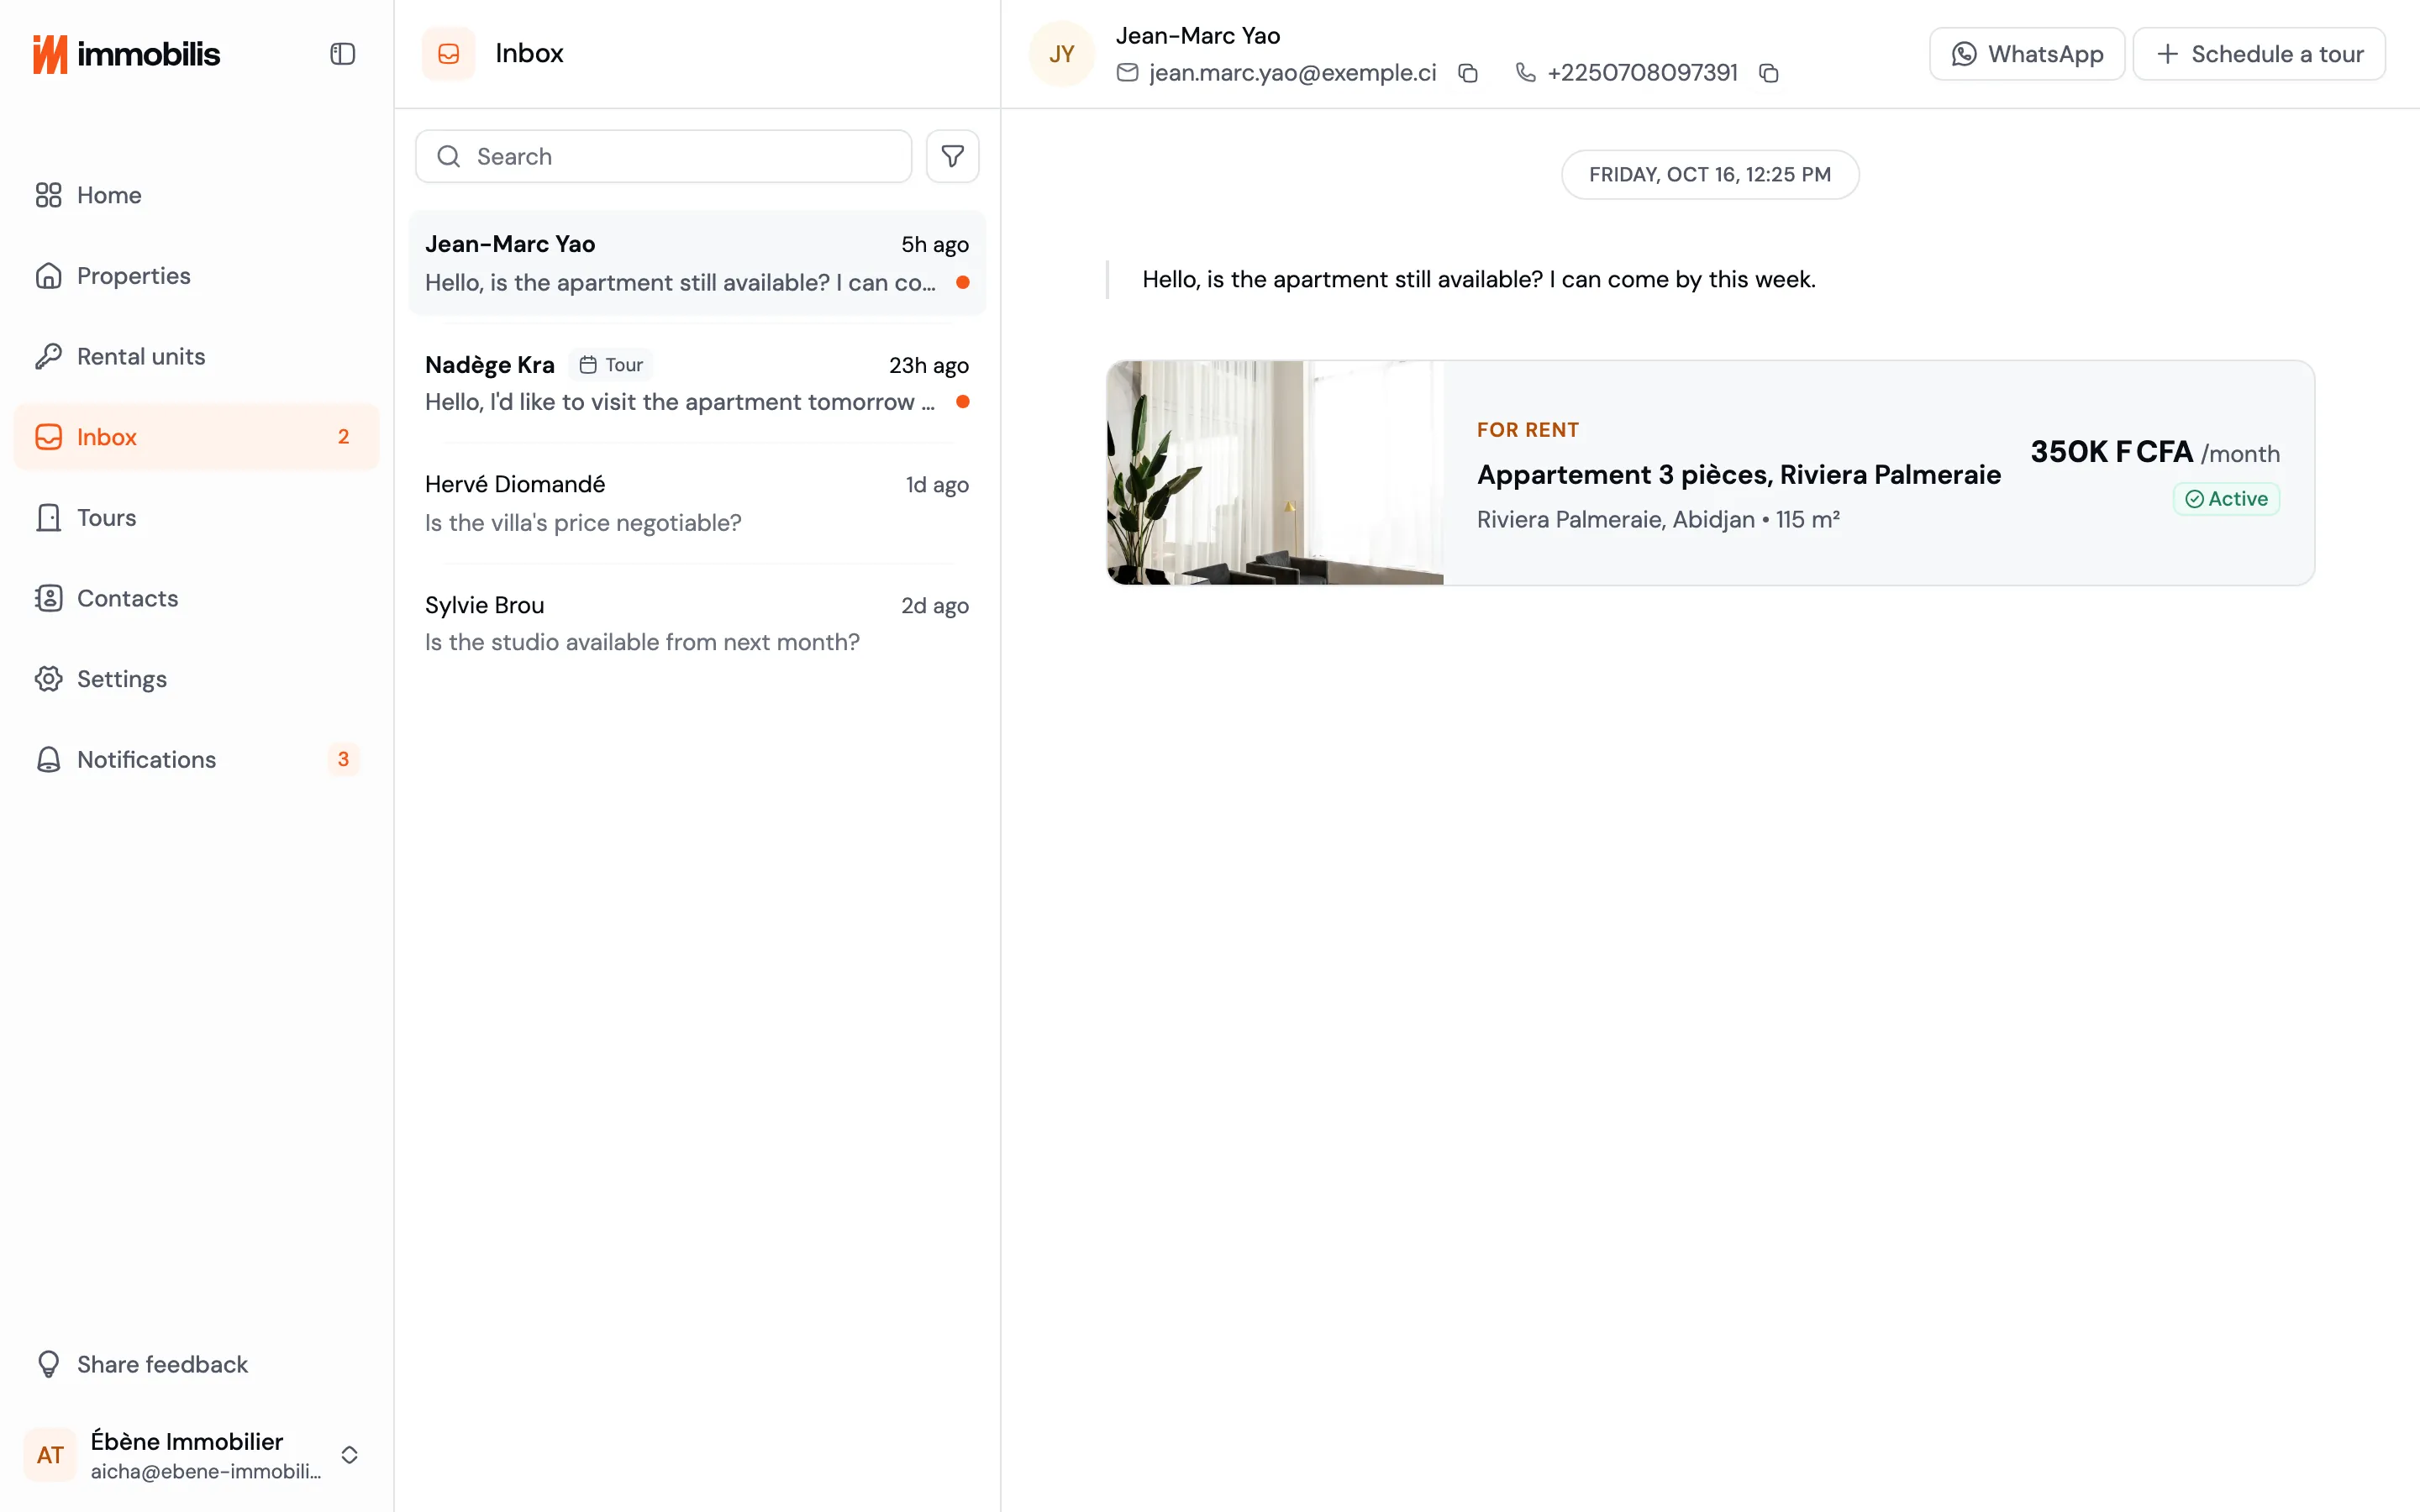Open Settings in the sidebar

(x=197, y=679)
